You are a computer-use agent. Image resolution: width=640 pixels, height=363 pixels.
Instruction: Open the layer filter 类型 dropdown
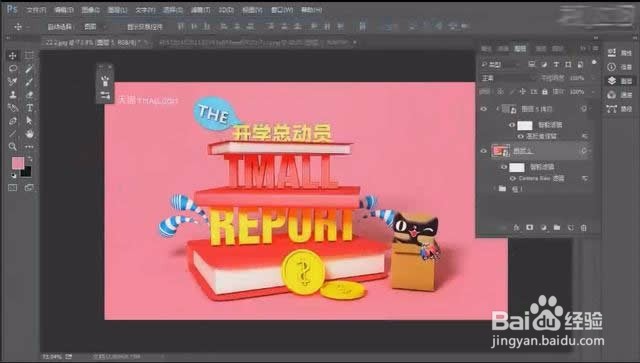(x=501, y=65)
